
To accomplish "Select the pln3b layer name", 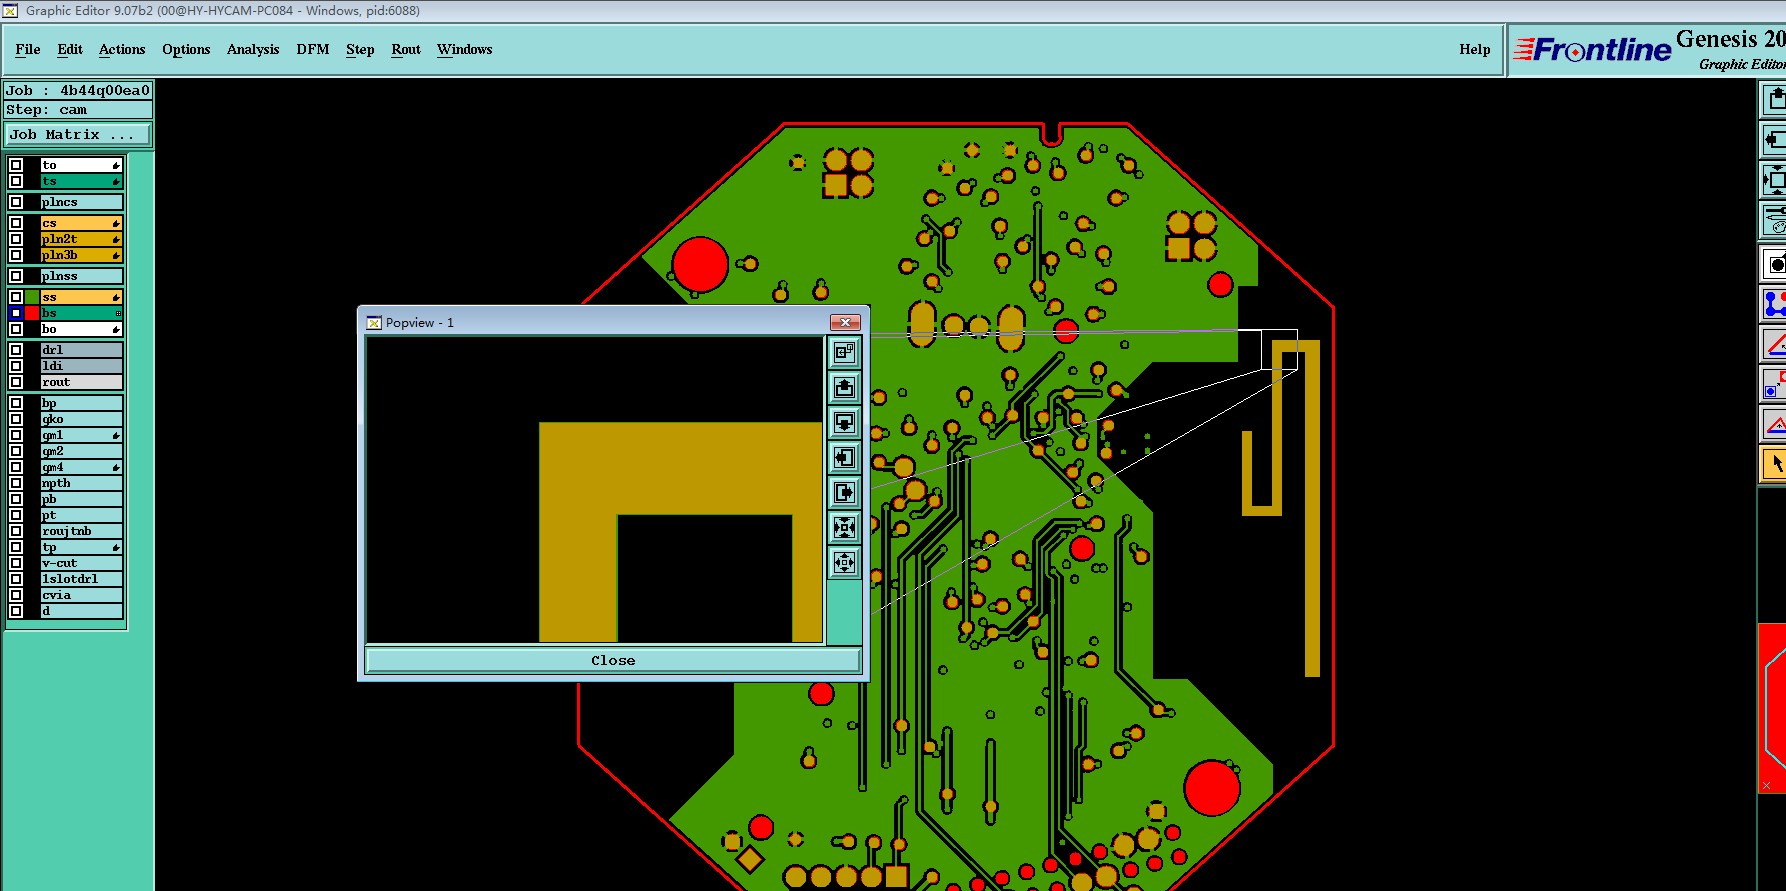I will 81,255.
